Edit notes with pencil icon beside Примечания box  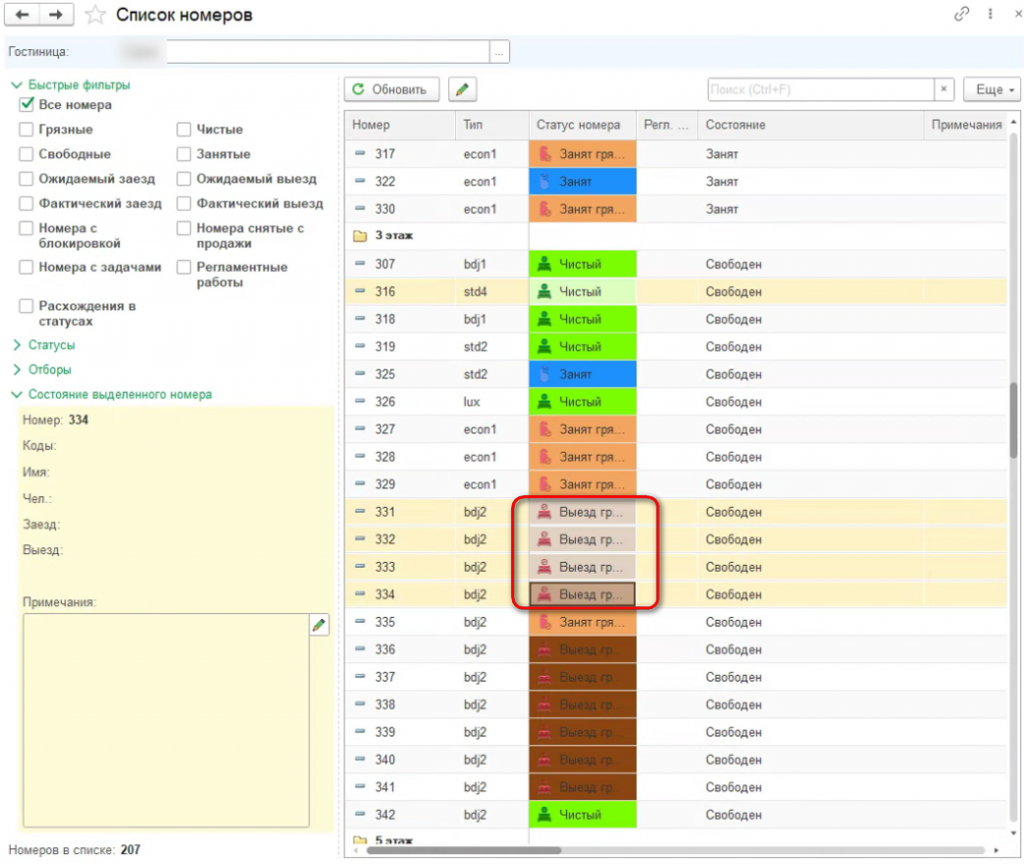pyautogui.click(x=319, y=625)
